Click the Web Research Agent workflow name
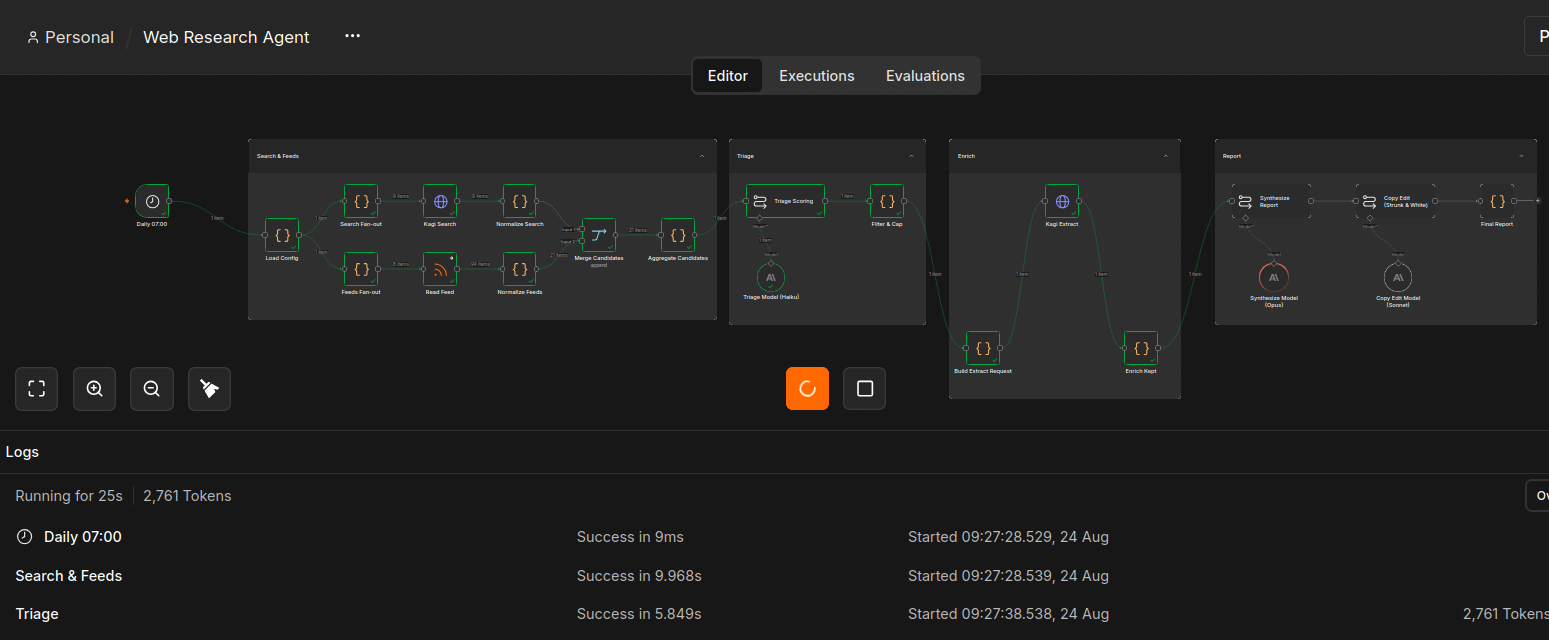The height and width of the screenshot is (640, 1549). click(x=226, y=37)
